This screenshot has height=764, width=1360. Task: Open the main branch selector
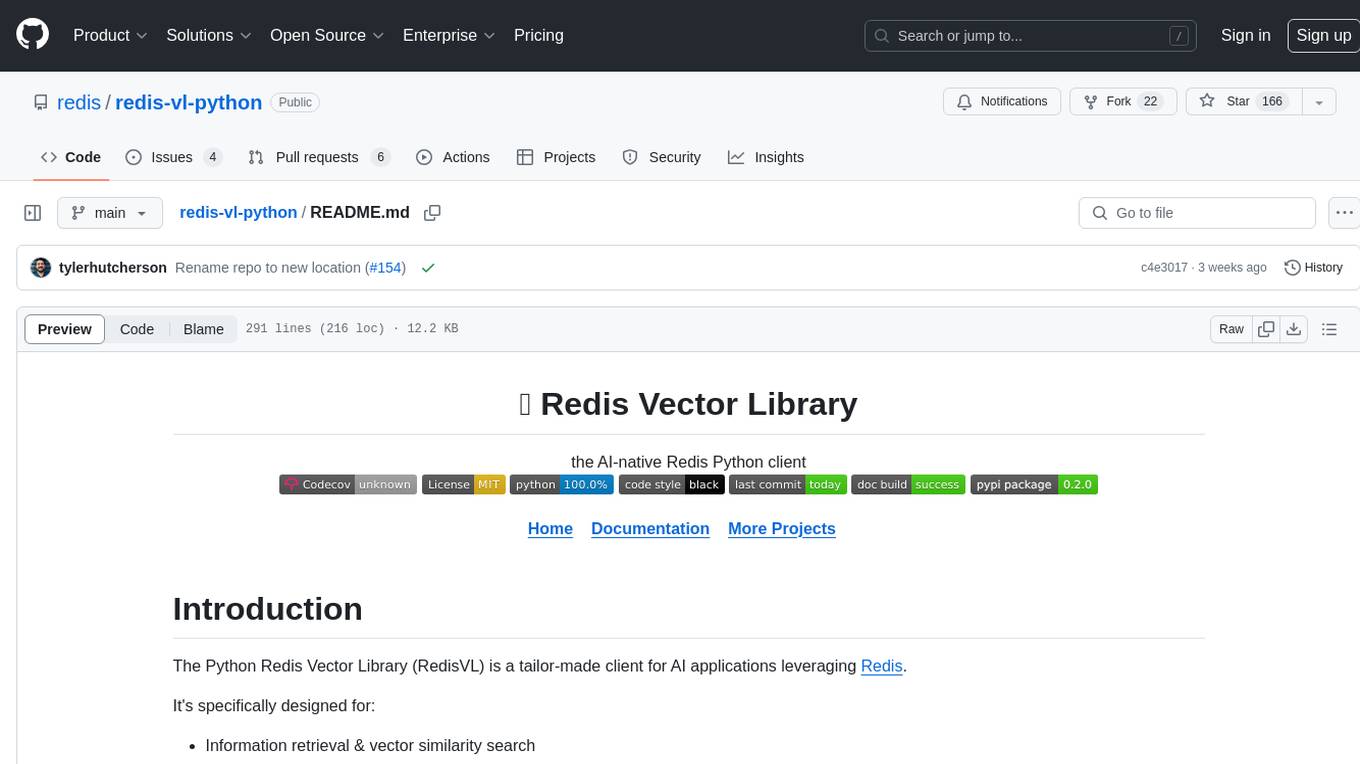click(x=109, y=213)
